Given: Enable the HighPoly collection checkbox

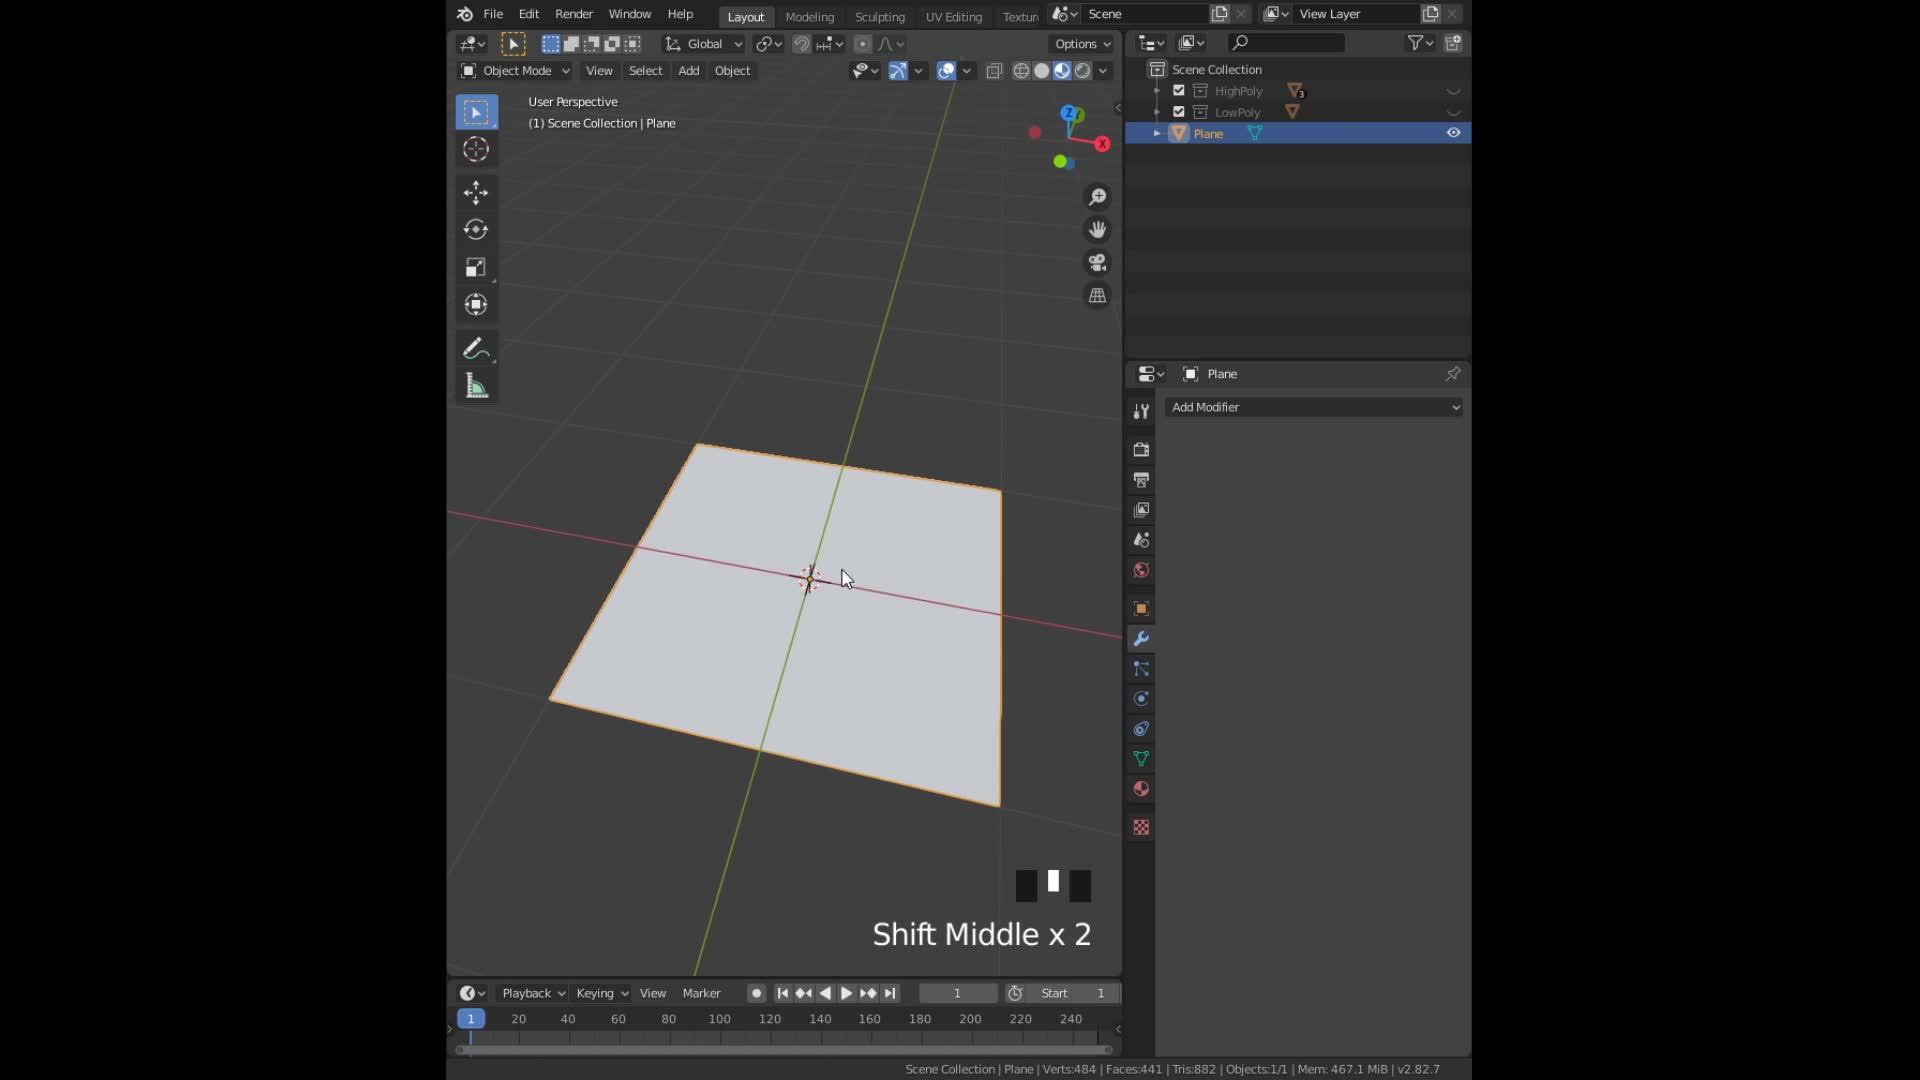Looking at the screenshot, I should tap(1179, 90).
